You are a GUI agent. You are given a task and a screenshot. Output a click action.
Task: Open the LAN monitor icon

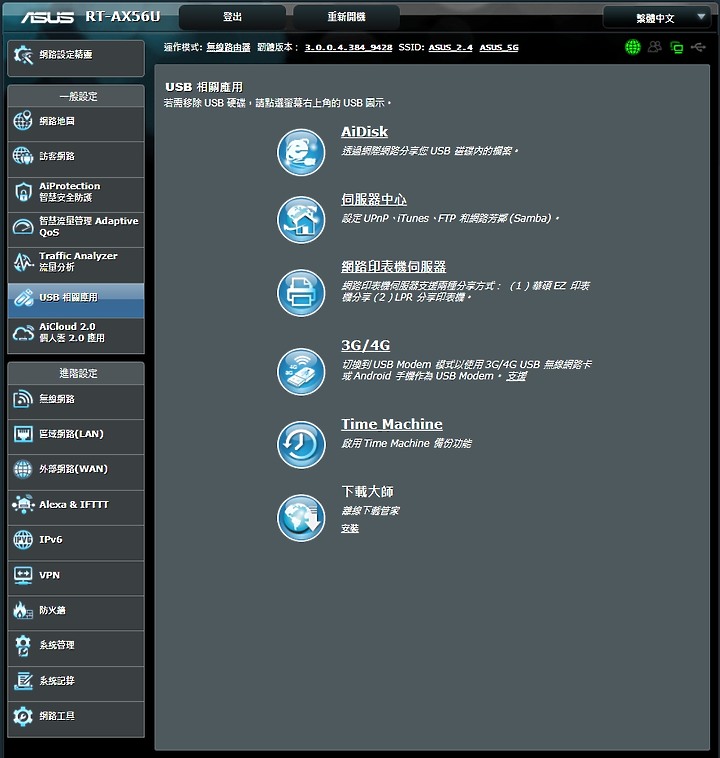click(x=23, y=434)
